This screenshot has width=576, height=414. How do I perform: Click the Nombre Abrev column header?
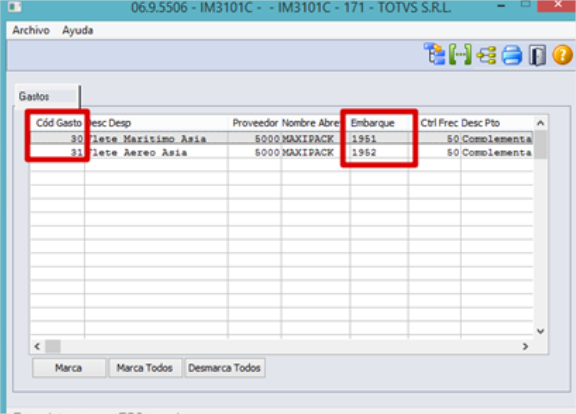point(315,123)
